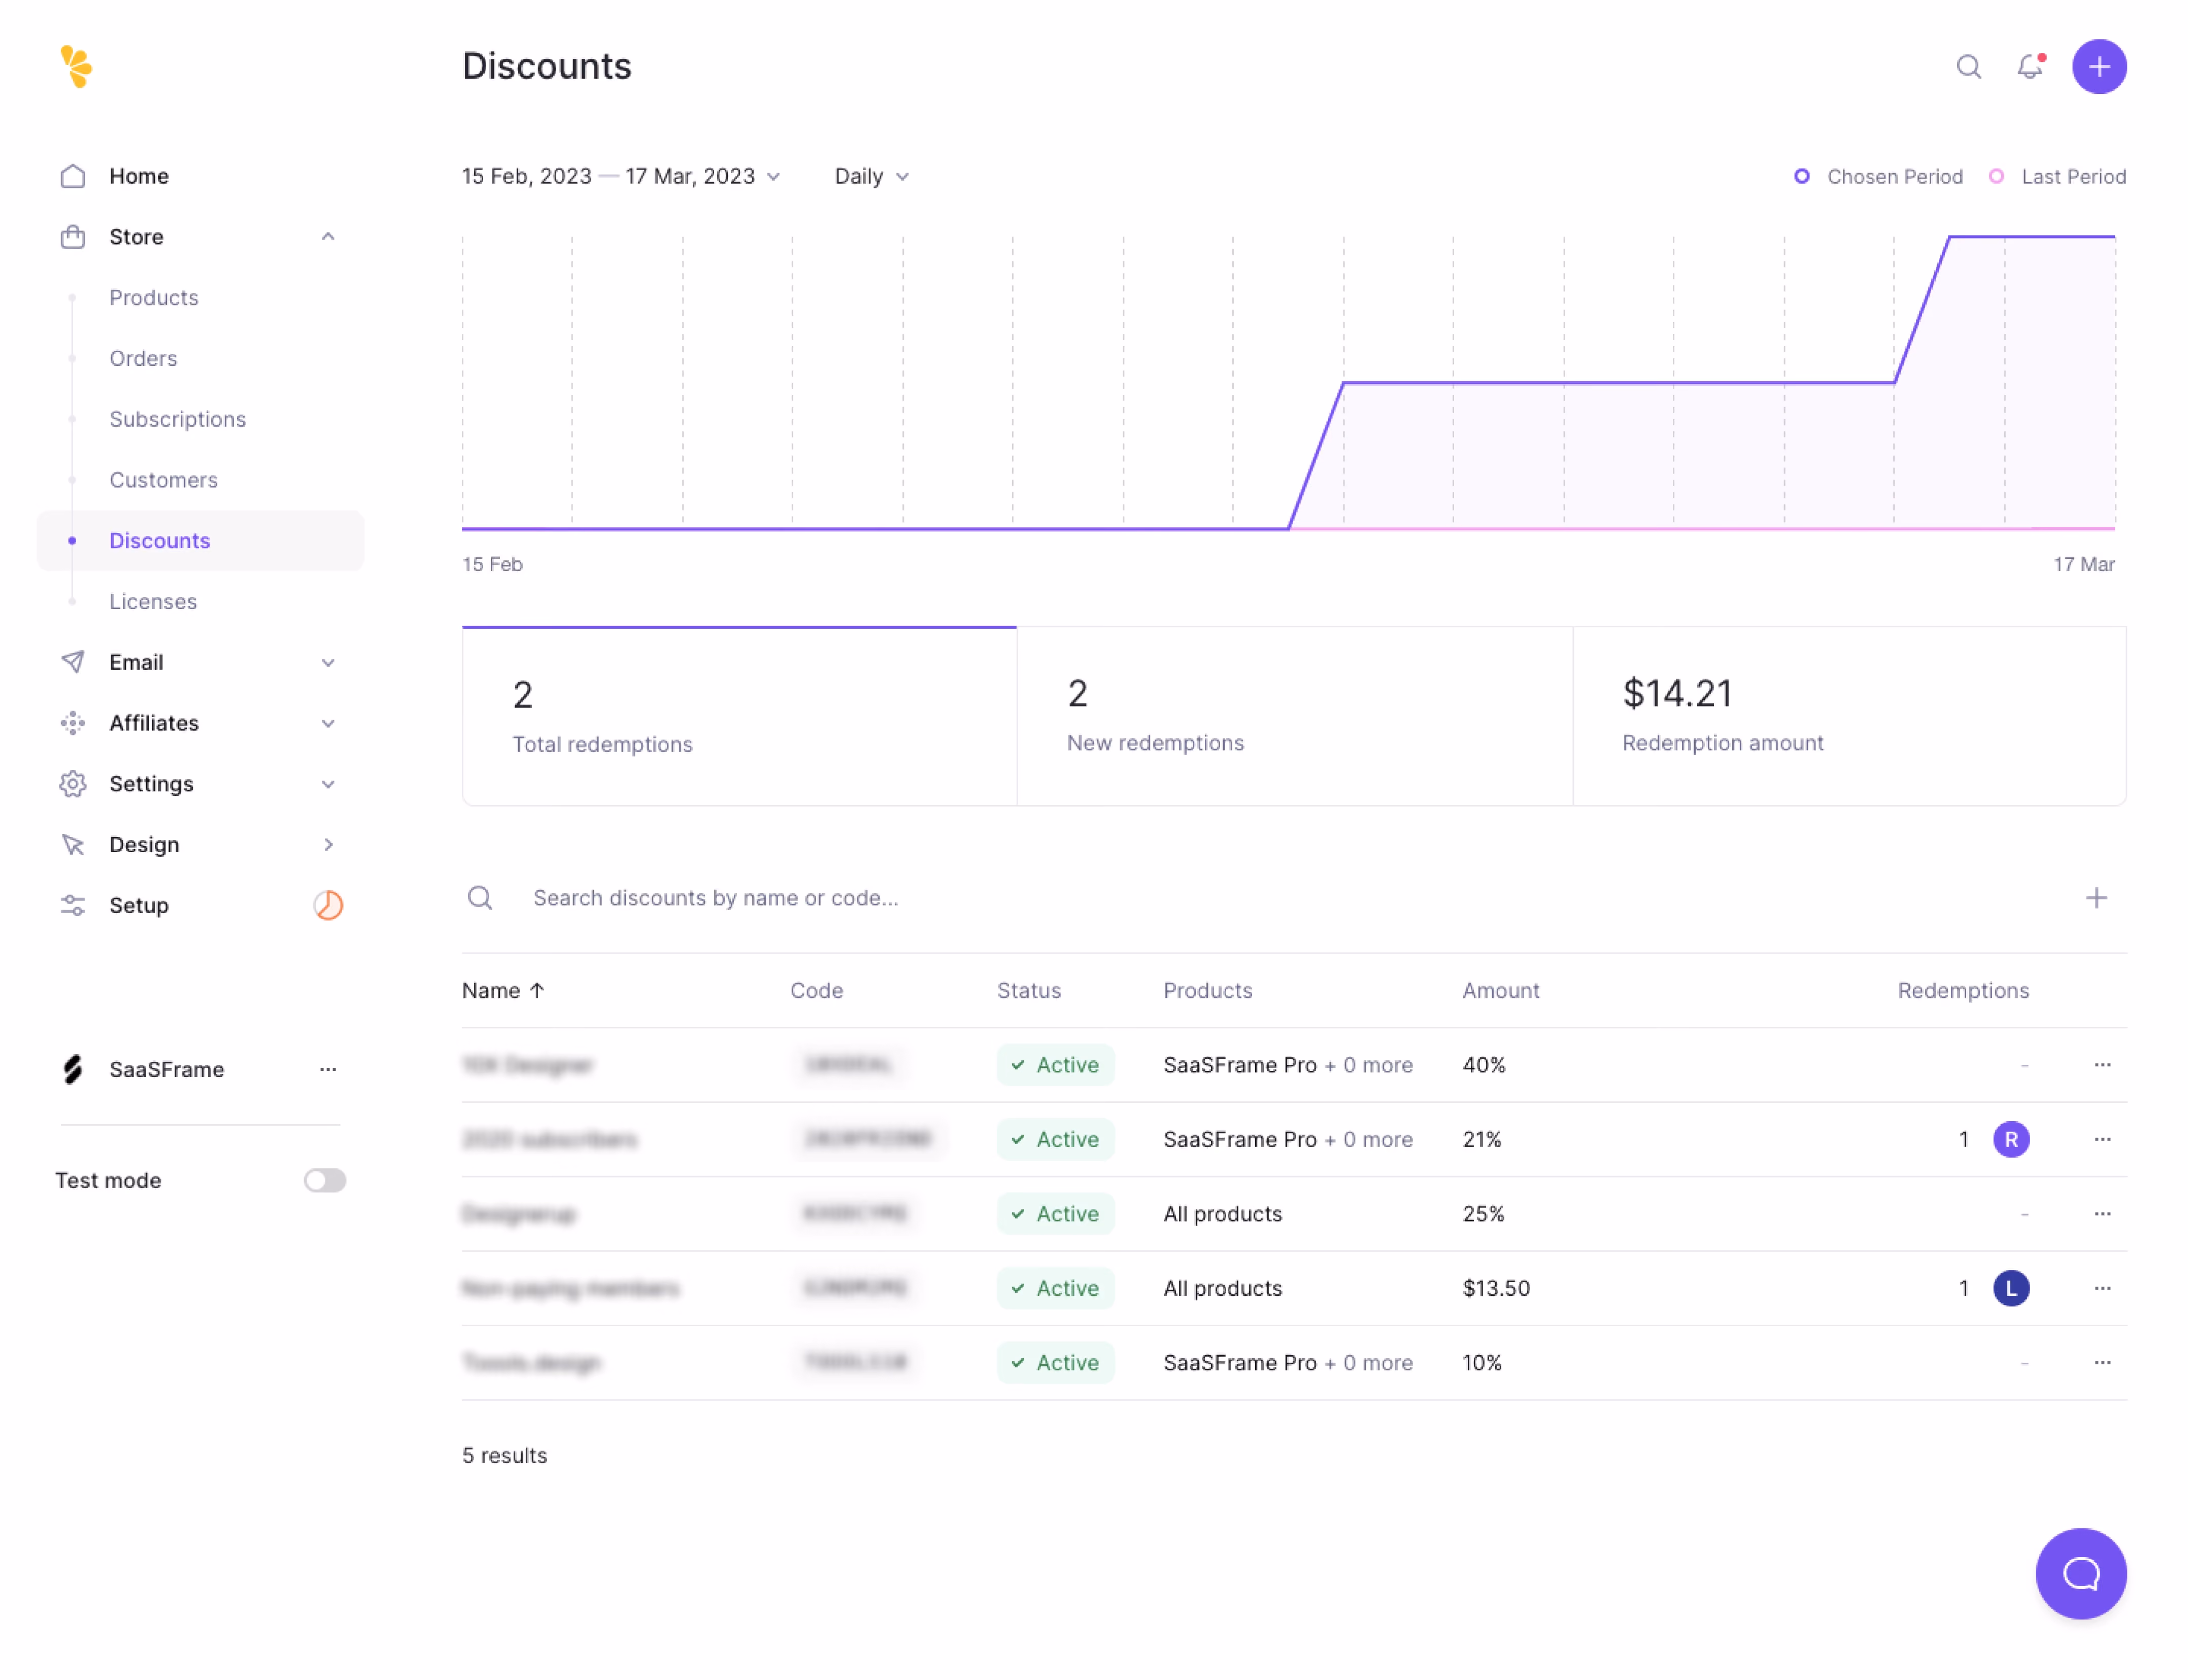The image size is (2188, 1680).
Task: Open Orders in the sidebar
Action: pyautogui.click(x=143, y=359)
